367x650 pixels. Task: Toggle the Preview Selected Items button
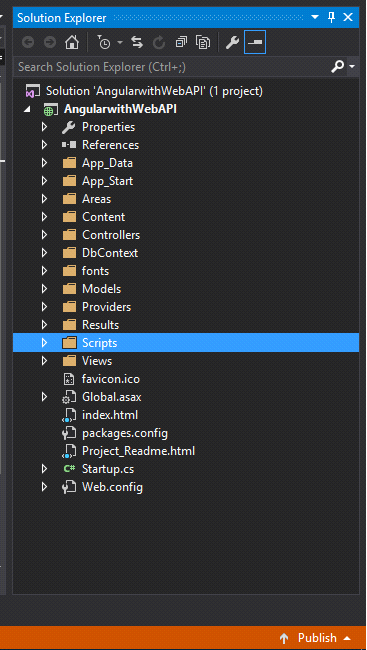[255, 43]
